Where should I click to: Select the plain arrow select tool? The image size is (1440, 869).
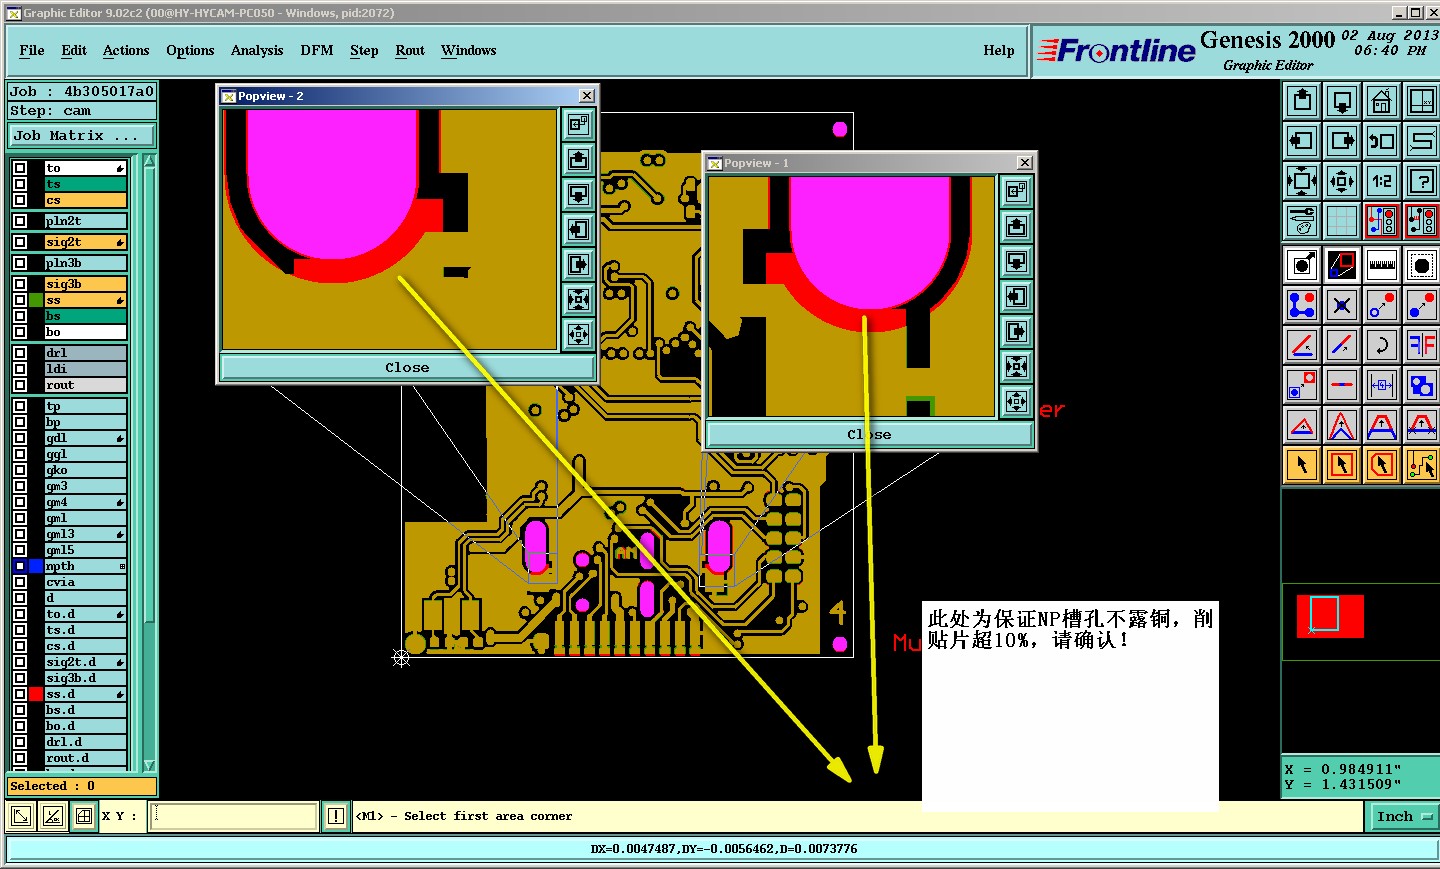tap(1302, 465)
